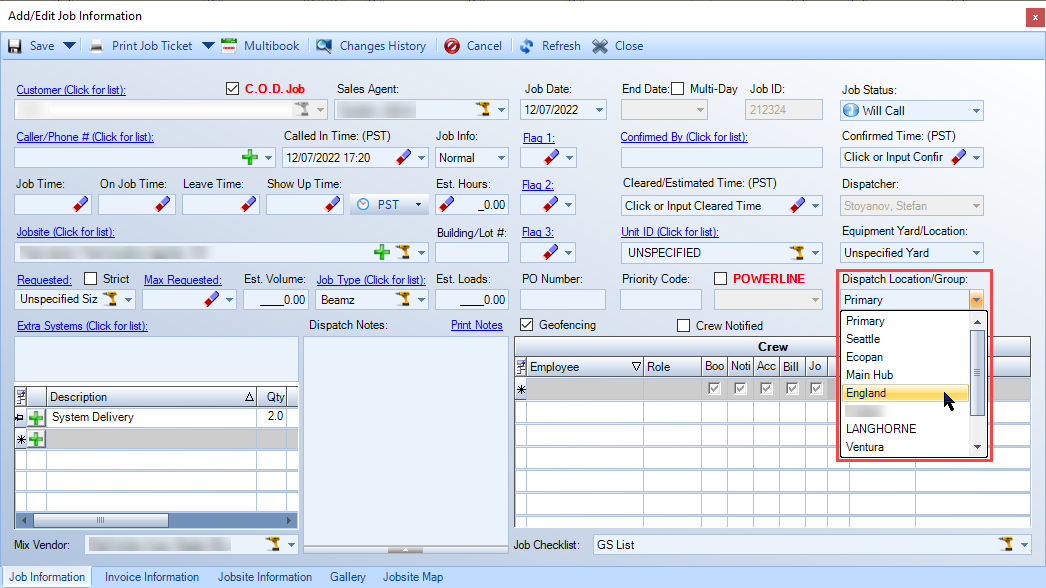
Task: Click the horizontal scrollbar under Description grid
Action: coord(156,520)
